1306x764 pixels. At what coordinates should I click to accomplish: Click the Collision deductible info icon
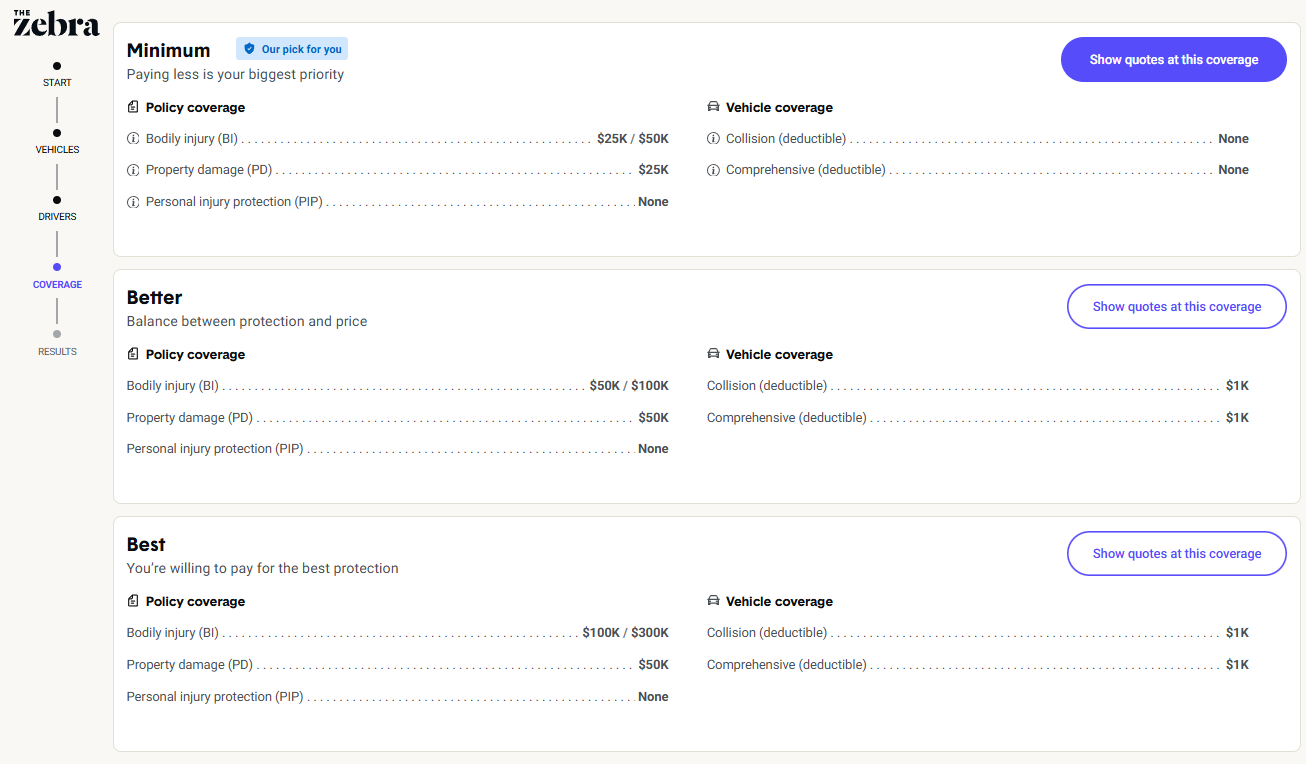713,138
